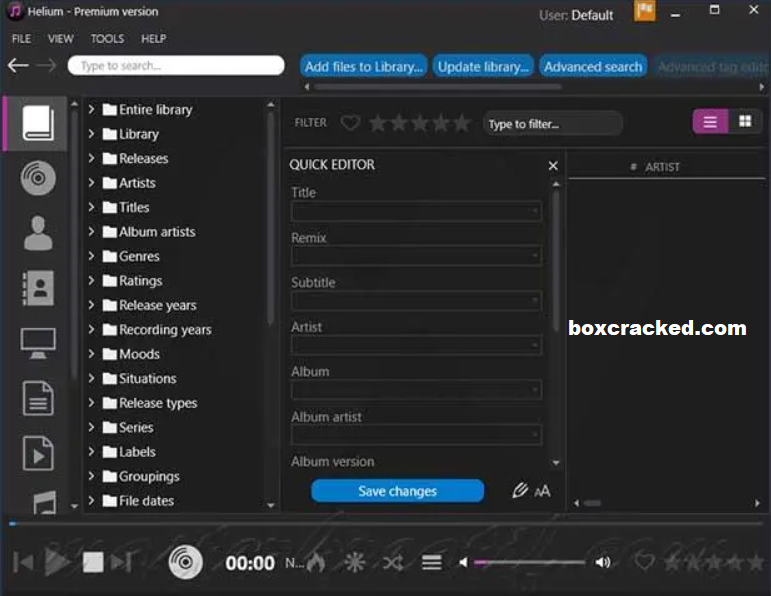Select the artist person icon in sidebar

pos(38,233)
